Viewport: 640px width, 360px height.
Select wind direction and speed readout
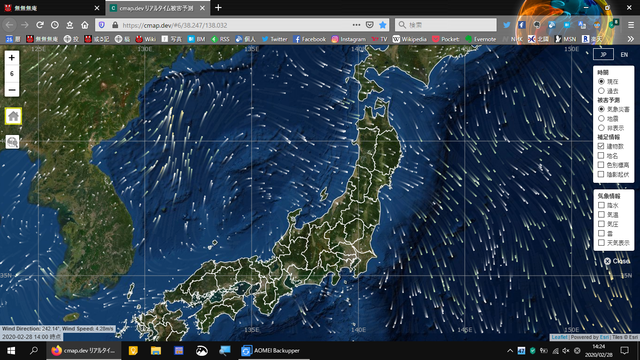tap(58, 329)
